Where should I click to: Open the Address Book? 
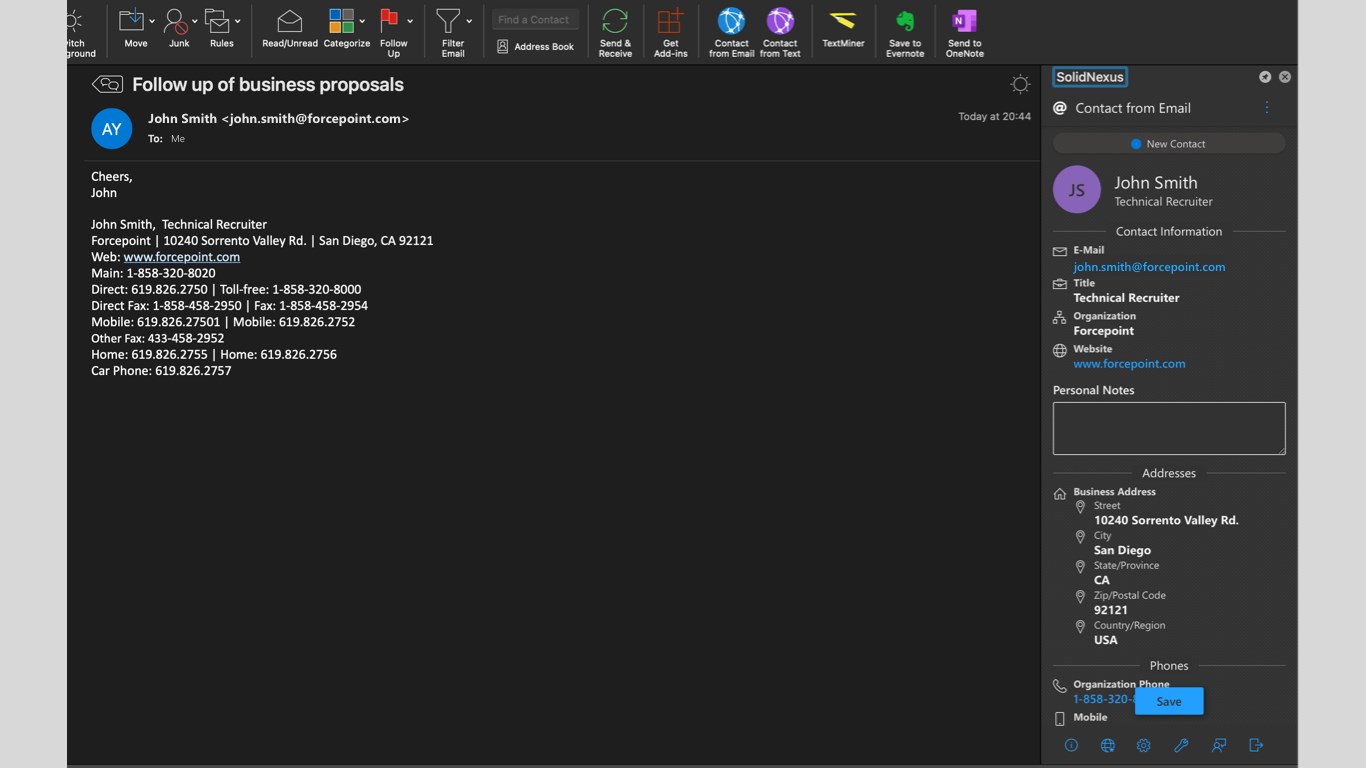pos(536,46)
